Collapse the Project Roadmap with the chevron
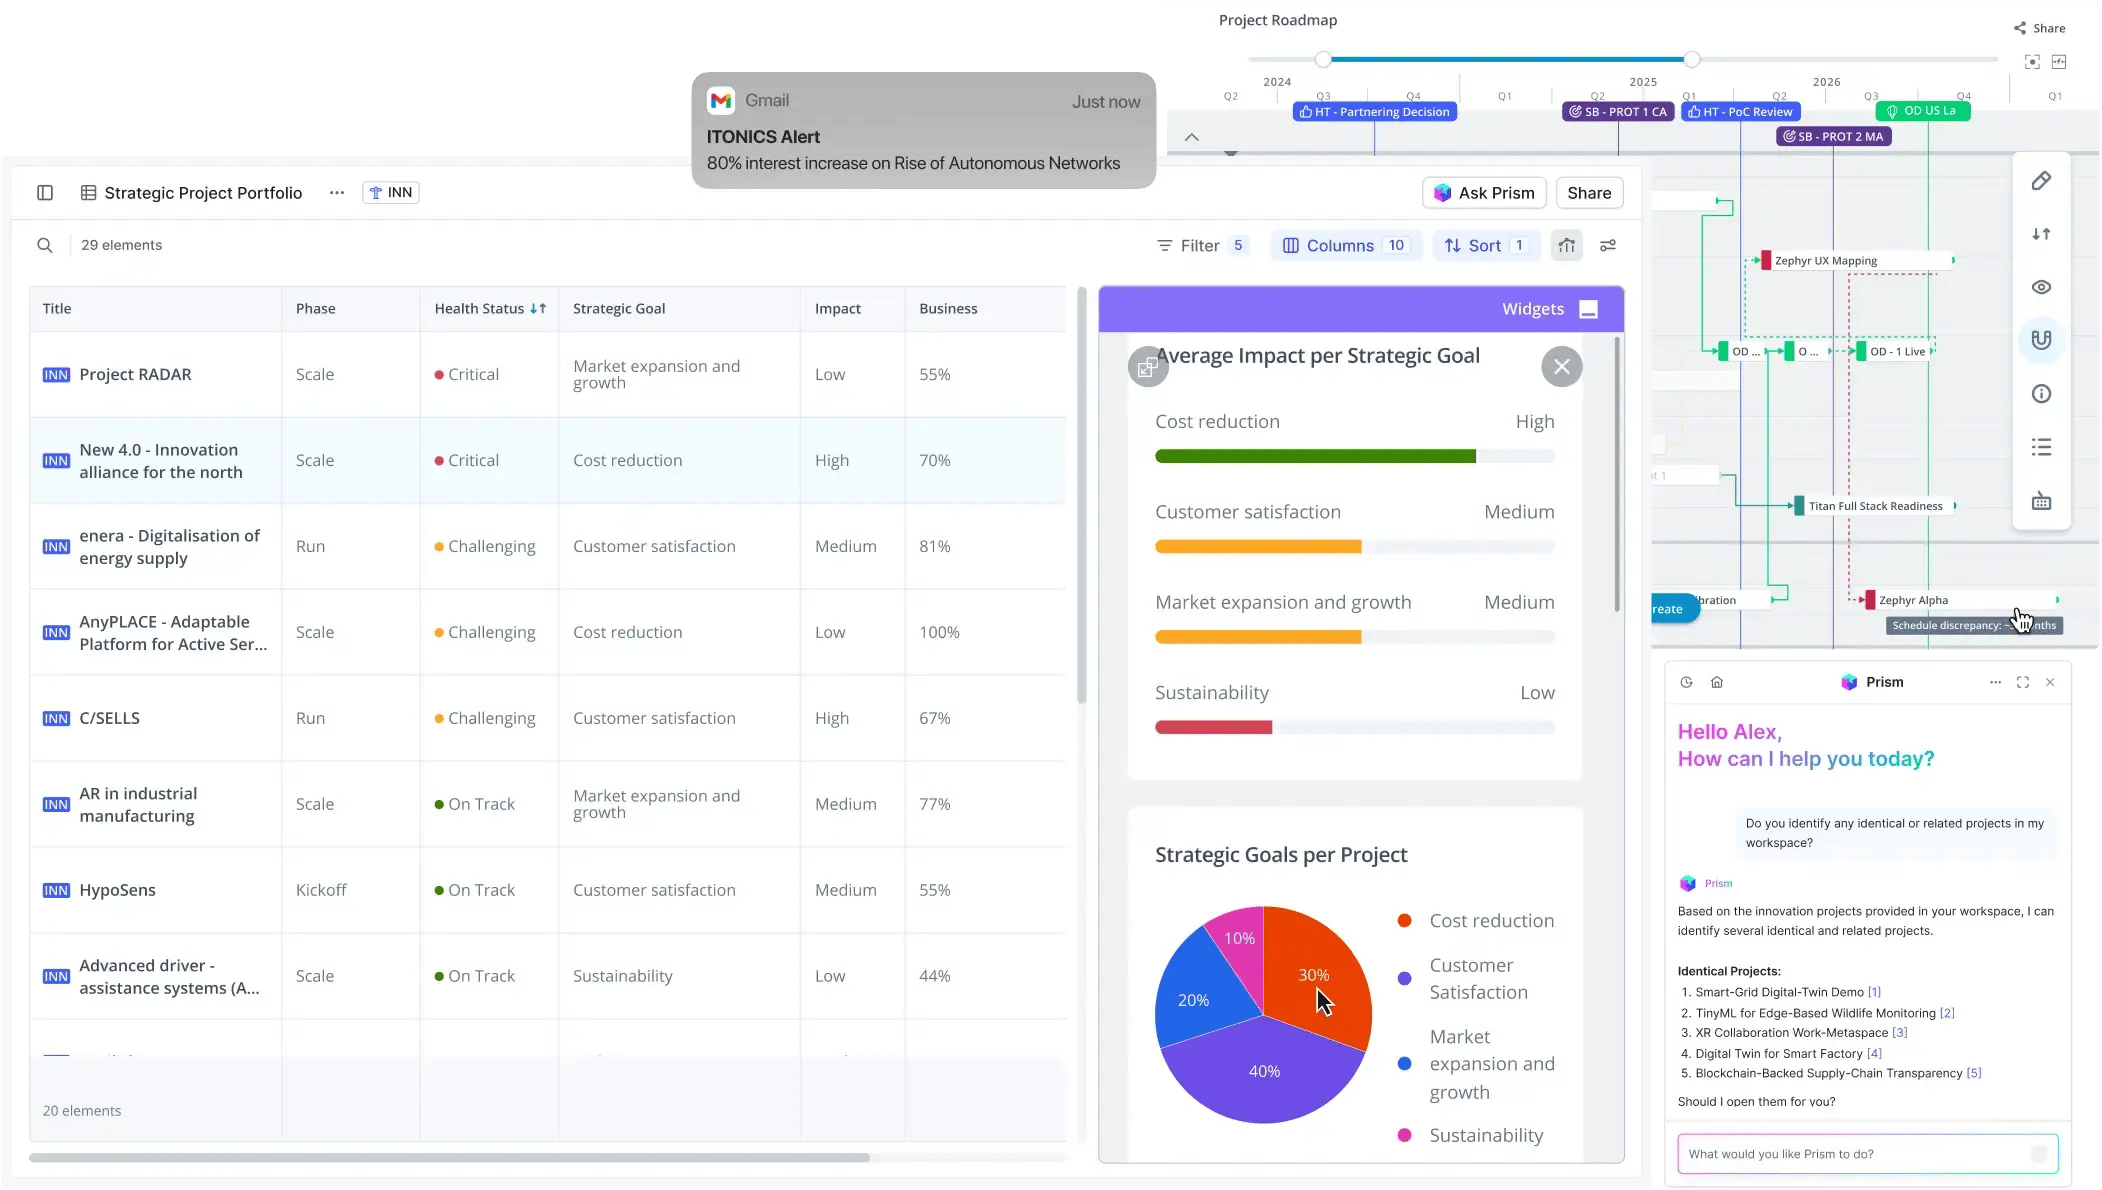Viewport: 2102px width, 1190px height. (1191, 136)
